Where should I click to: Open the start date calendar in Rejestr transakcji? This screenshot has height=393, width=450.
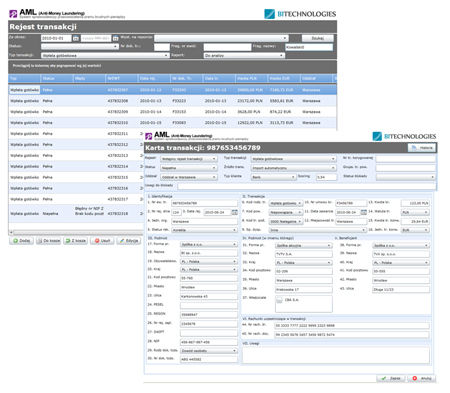click(x=76, y=38)
